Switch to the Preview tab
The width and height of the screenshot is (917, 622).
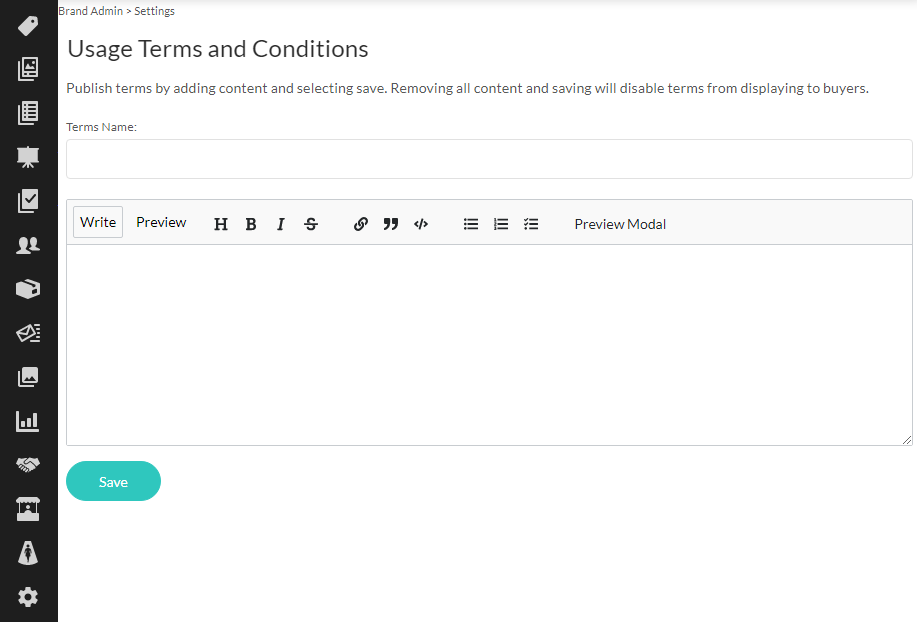pyautogui.click(x=161, y=222)
